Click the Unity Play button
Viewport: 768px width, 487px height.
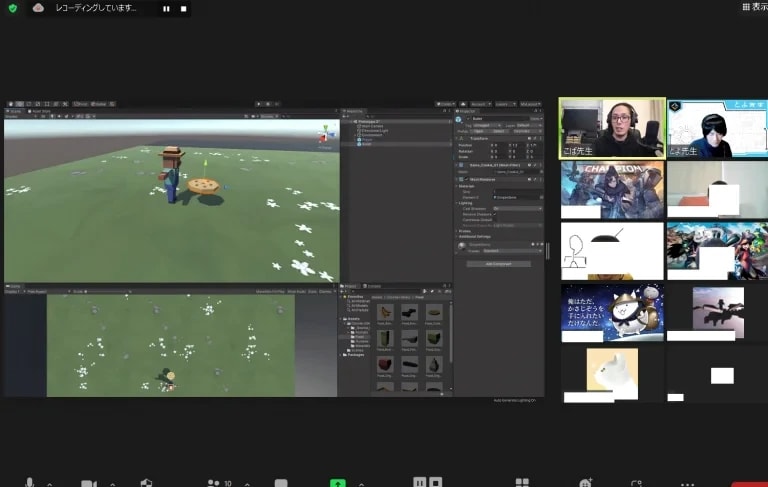(259, 104)
